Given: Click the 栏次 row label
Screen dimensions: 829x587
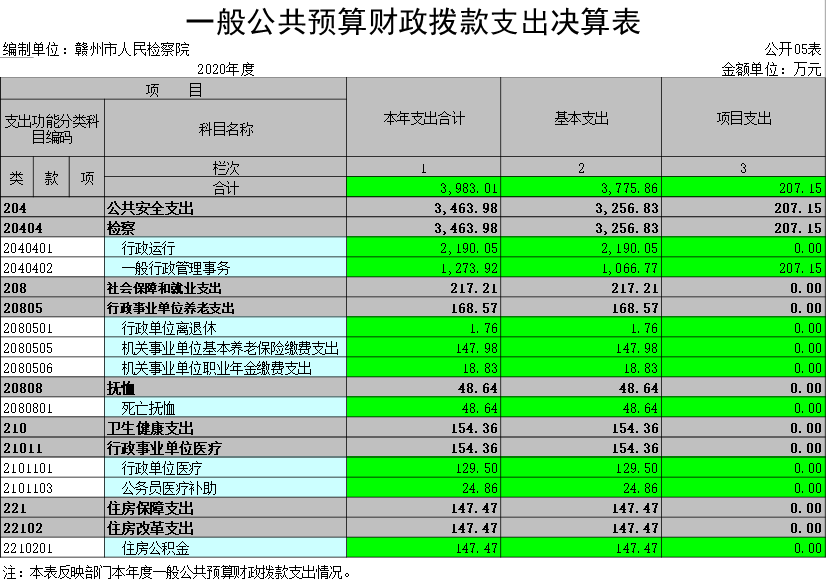Looking at the screenshot, I should point(226,167).
